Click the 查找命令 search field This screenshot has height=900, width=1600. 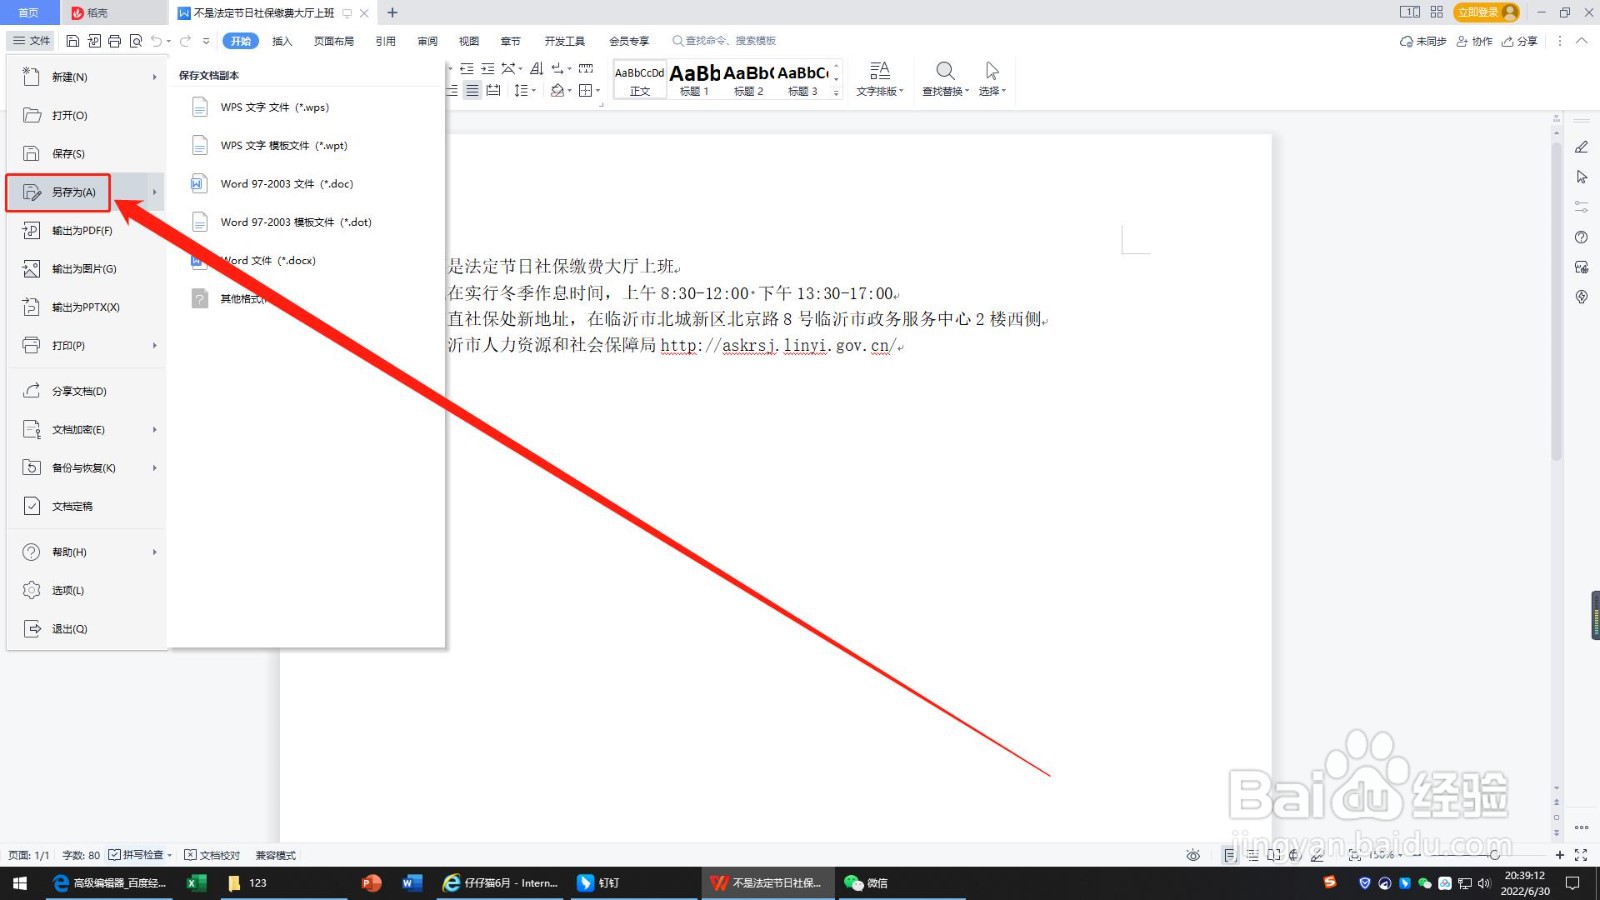(x=725, y=41)
